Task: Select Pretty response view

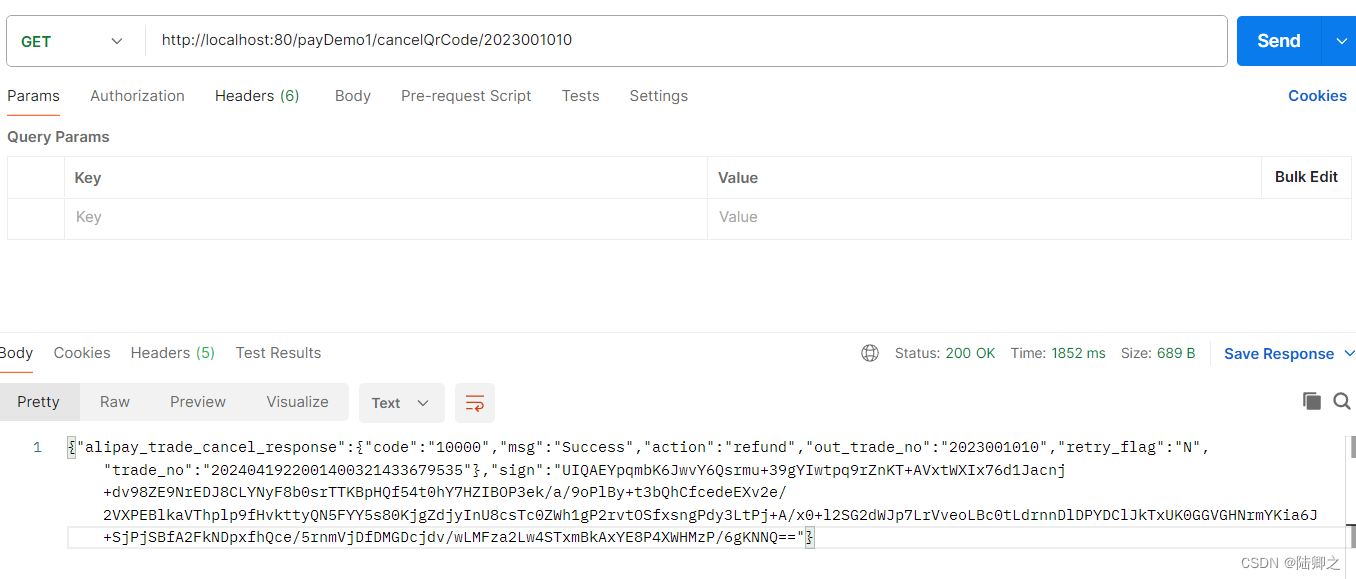Action: pyautogui.click(x=38, y=402)
